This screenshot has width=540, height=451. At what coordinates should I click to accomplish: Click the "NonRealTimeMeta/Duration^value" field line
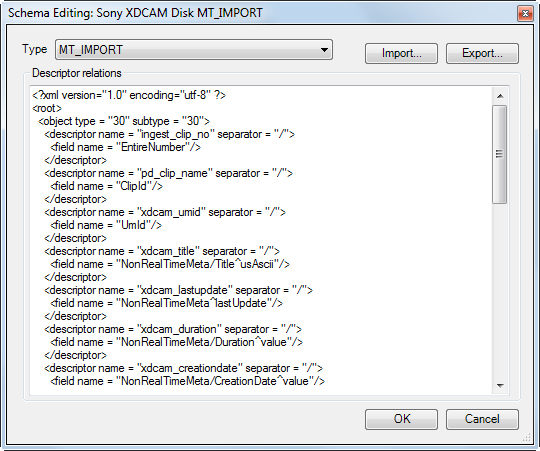(x=176, y=342)
